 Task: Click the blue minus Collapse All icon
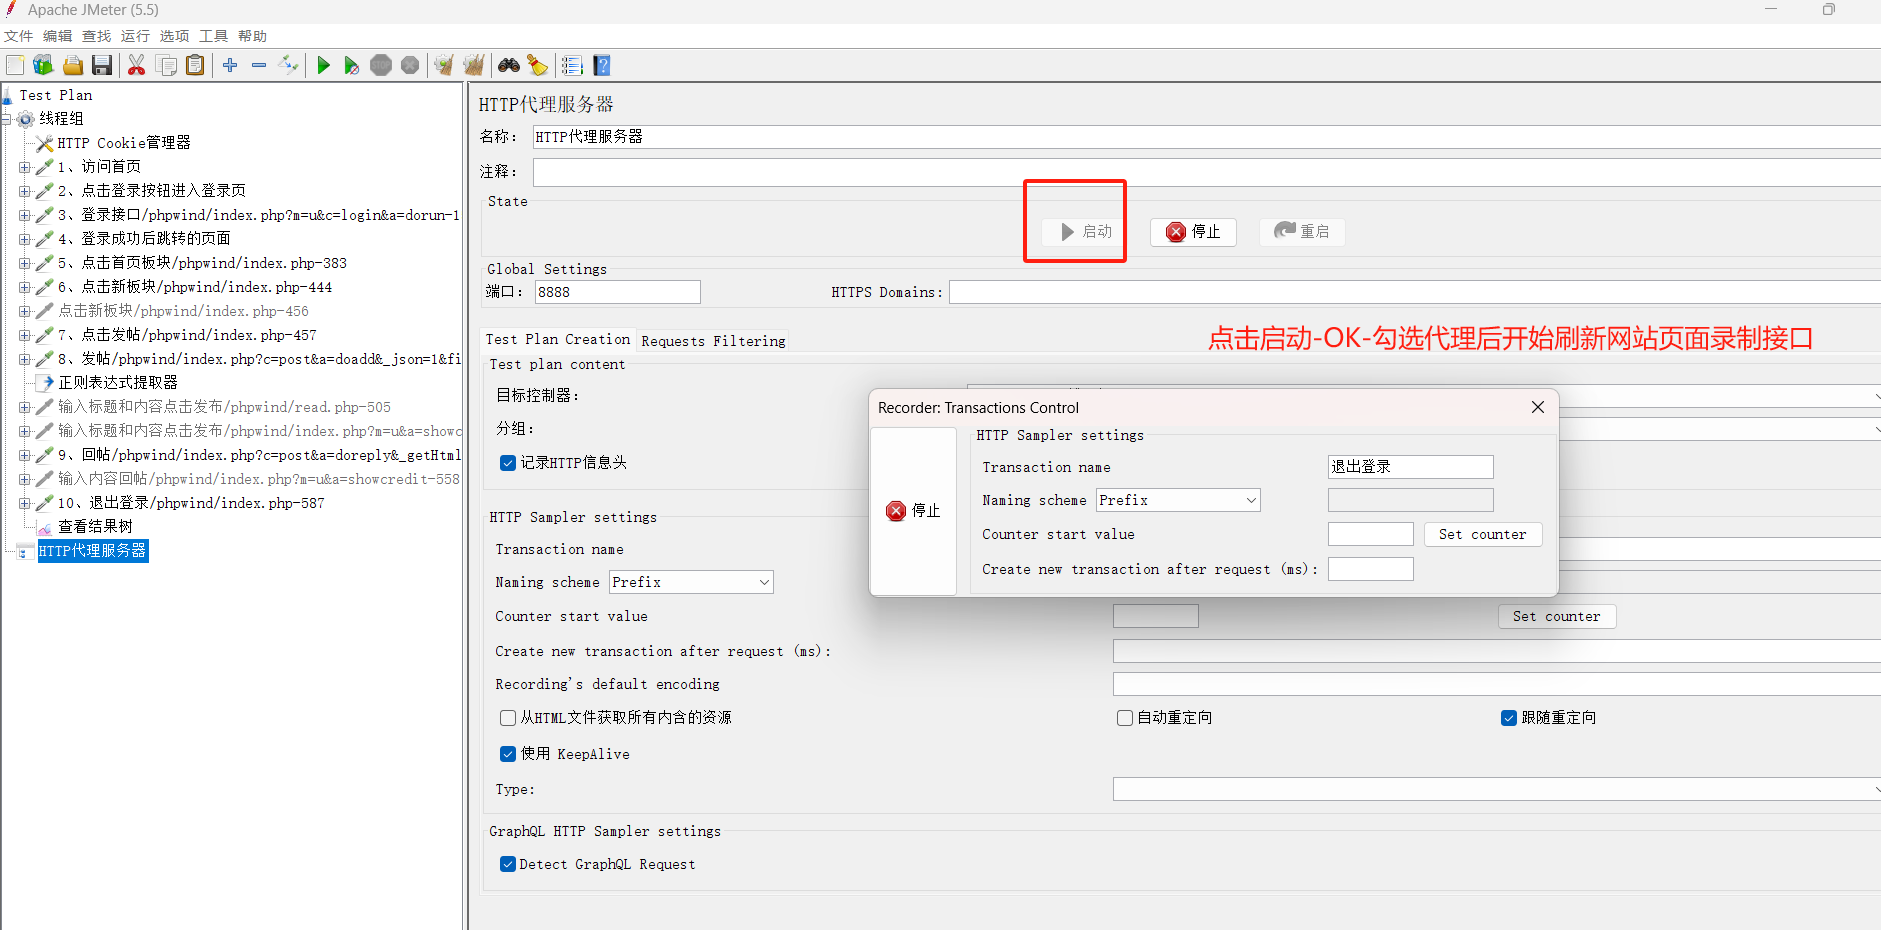tap(259, 65)
